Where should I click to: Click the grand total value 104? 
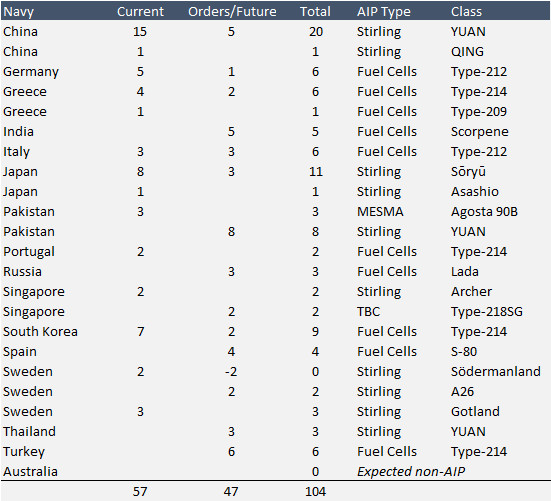point(316,492)
